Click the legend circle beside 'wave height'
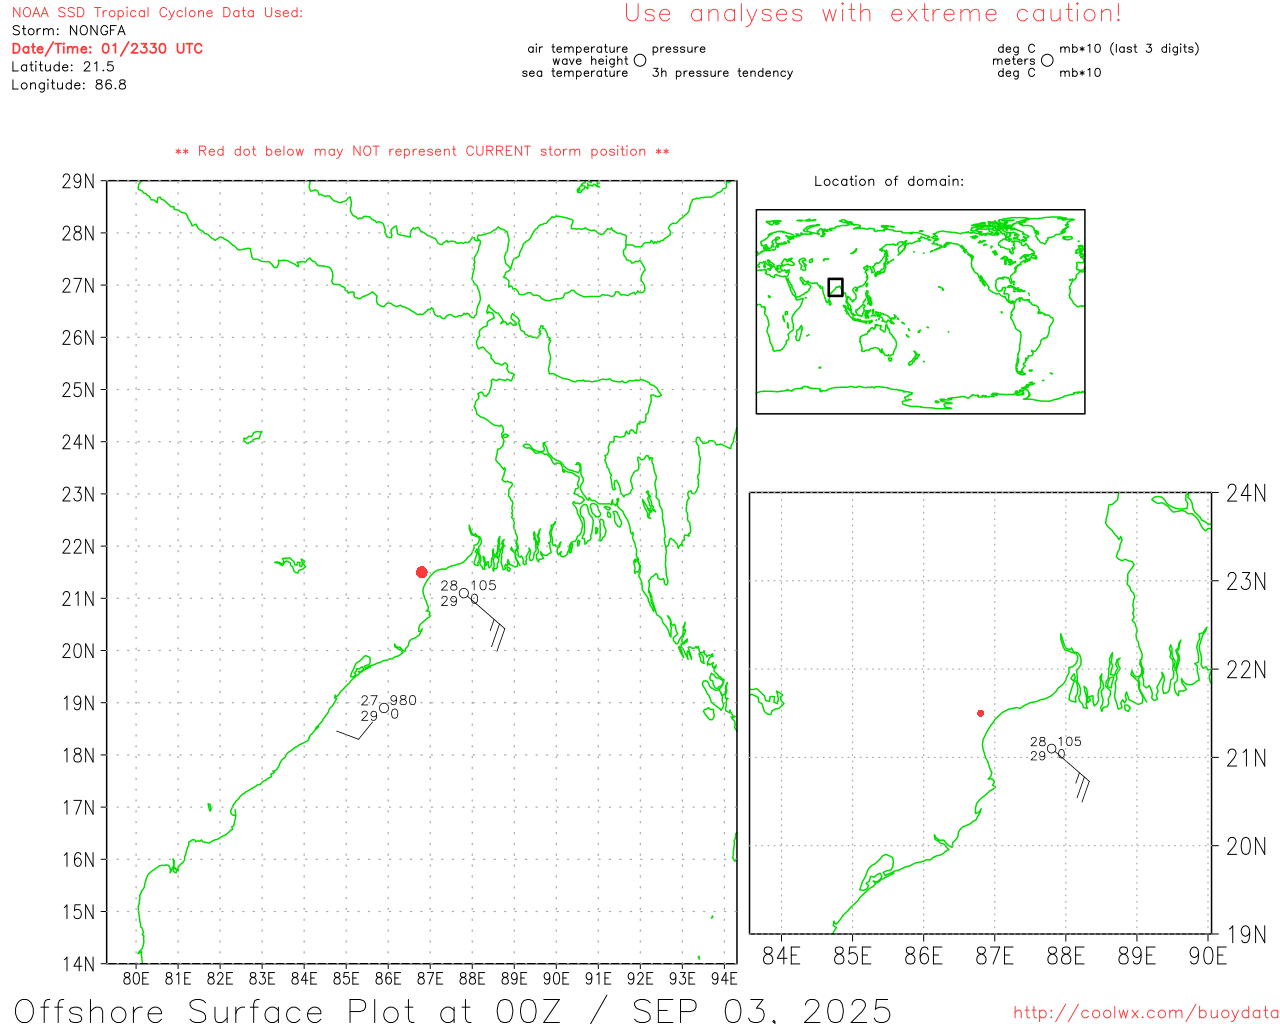 [640, 60]
